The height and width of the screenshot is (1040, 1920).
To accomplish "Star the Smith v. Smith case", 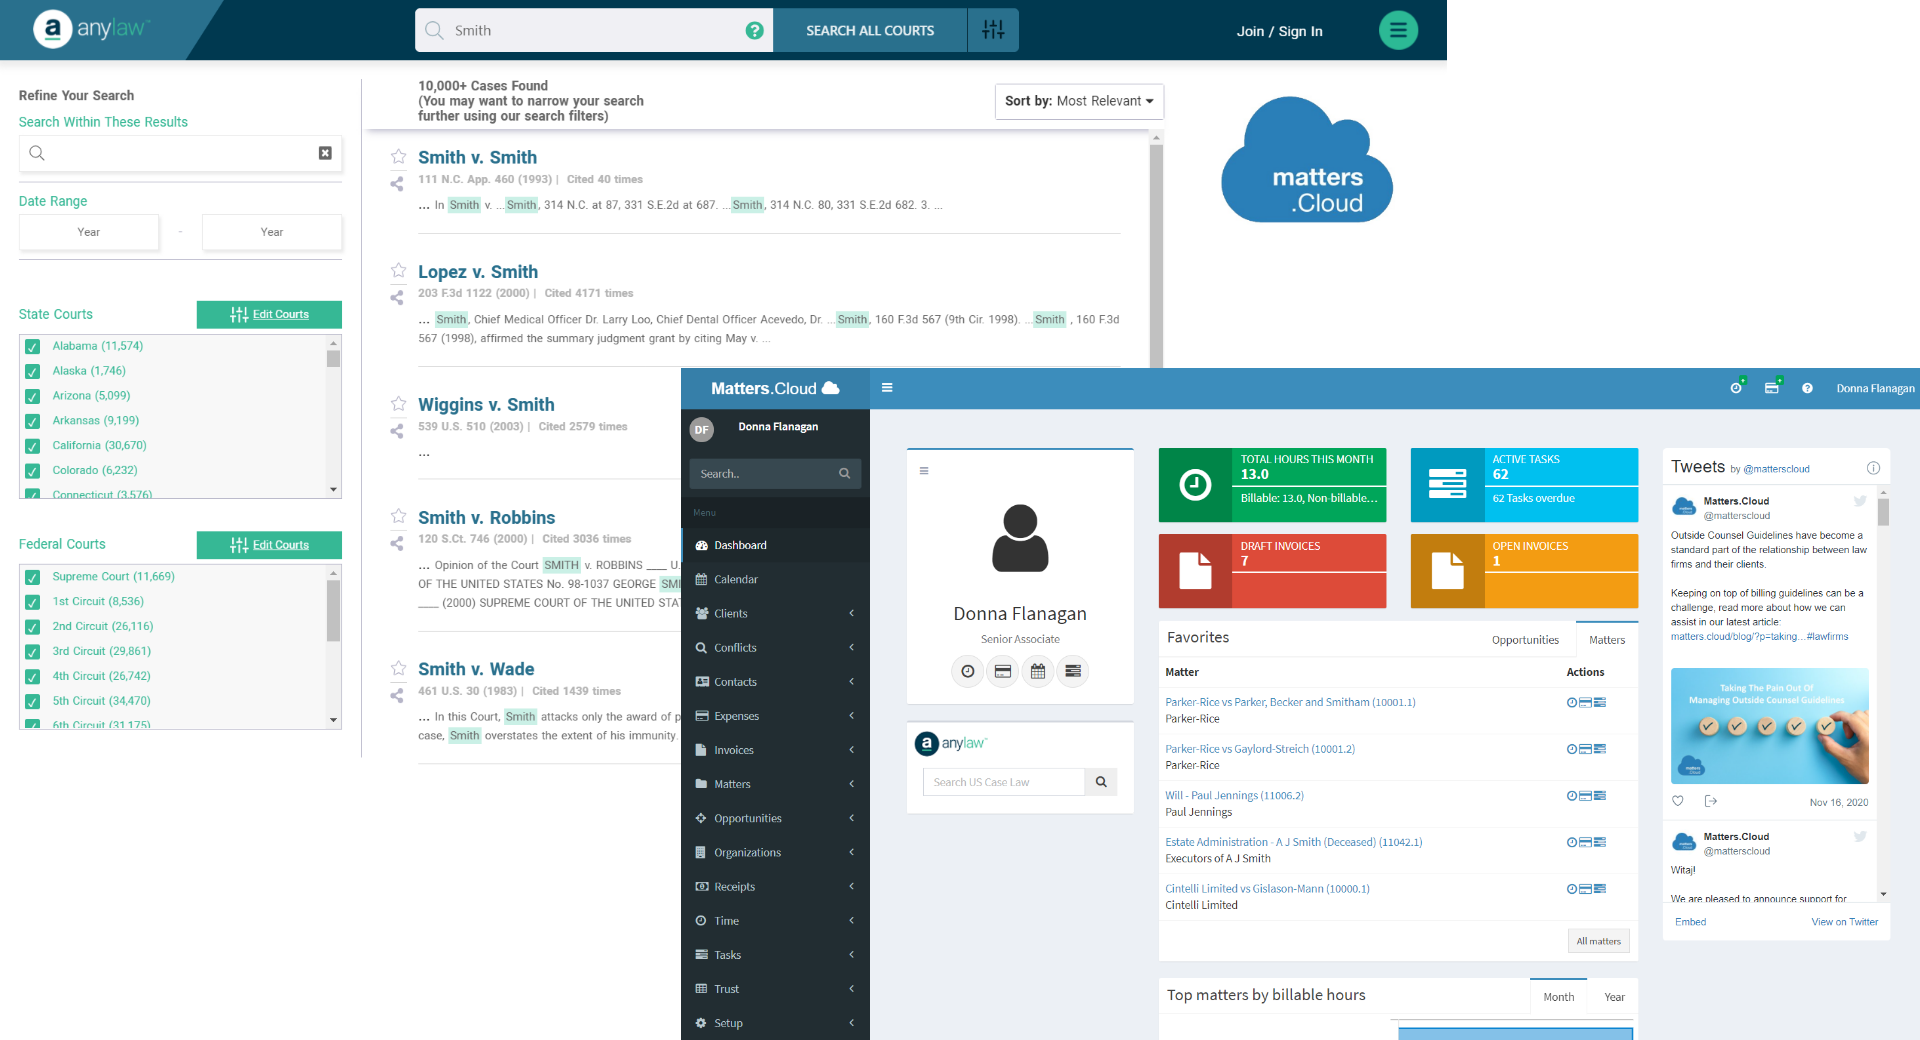I will [398, 157].
